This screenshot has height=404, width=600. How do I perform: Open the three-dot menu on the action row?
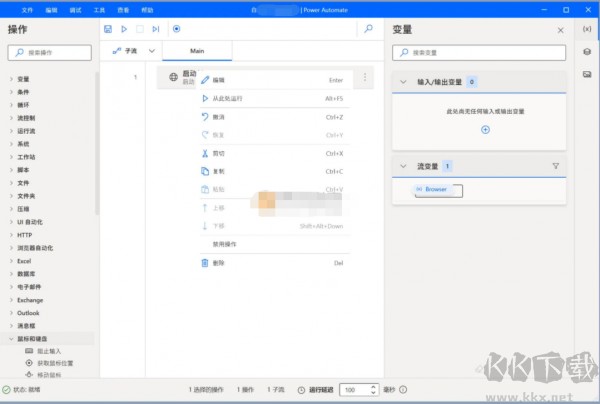(x=364, y=78)
